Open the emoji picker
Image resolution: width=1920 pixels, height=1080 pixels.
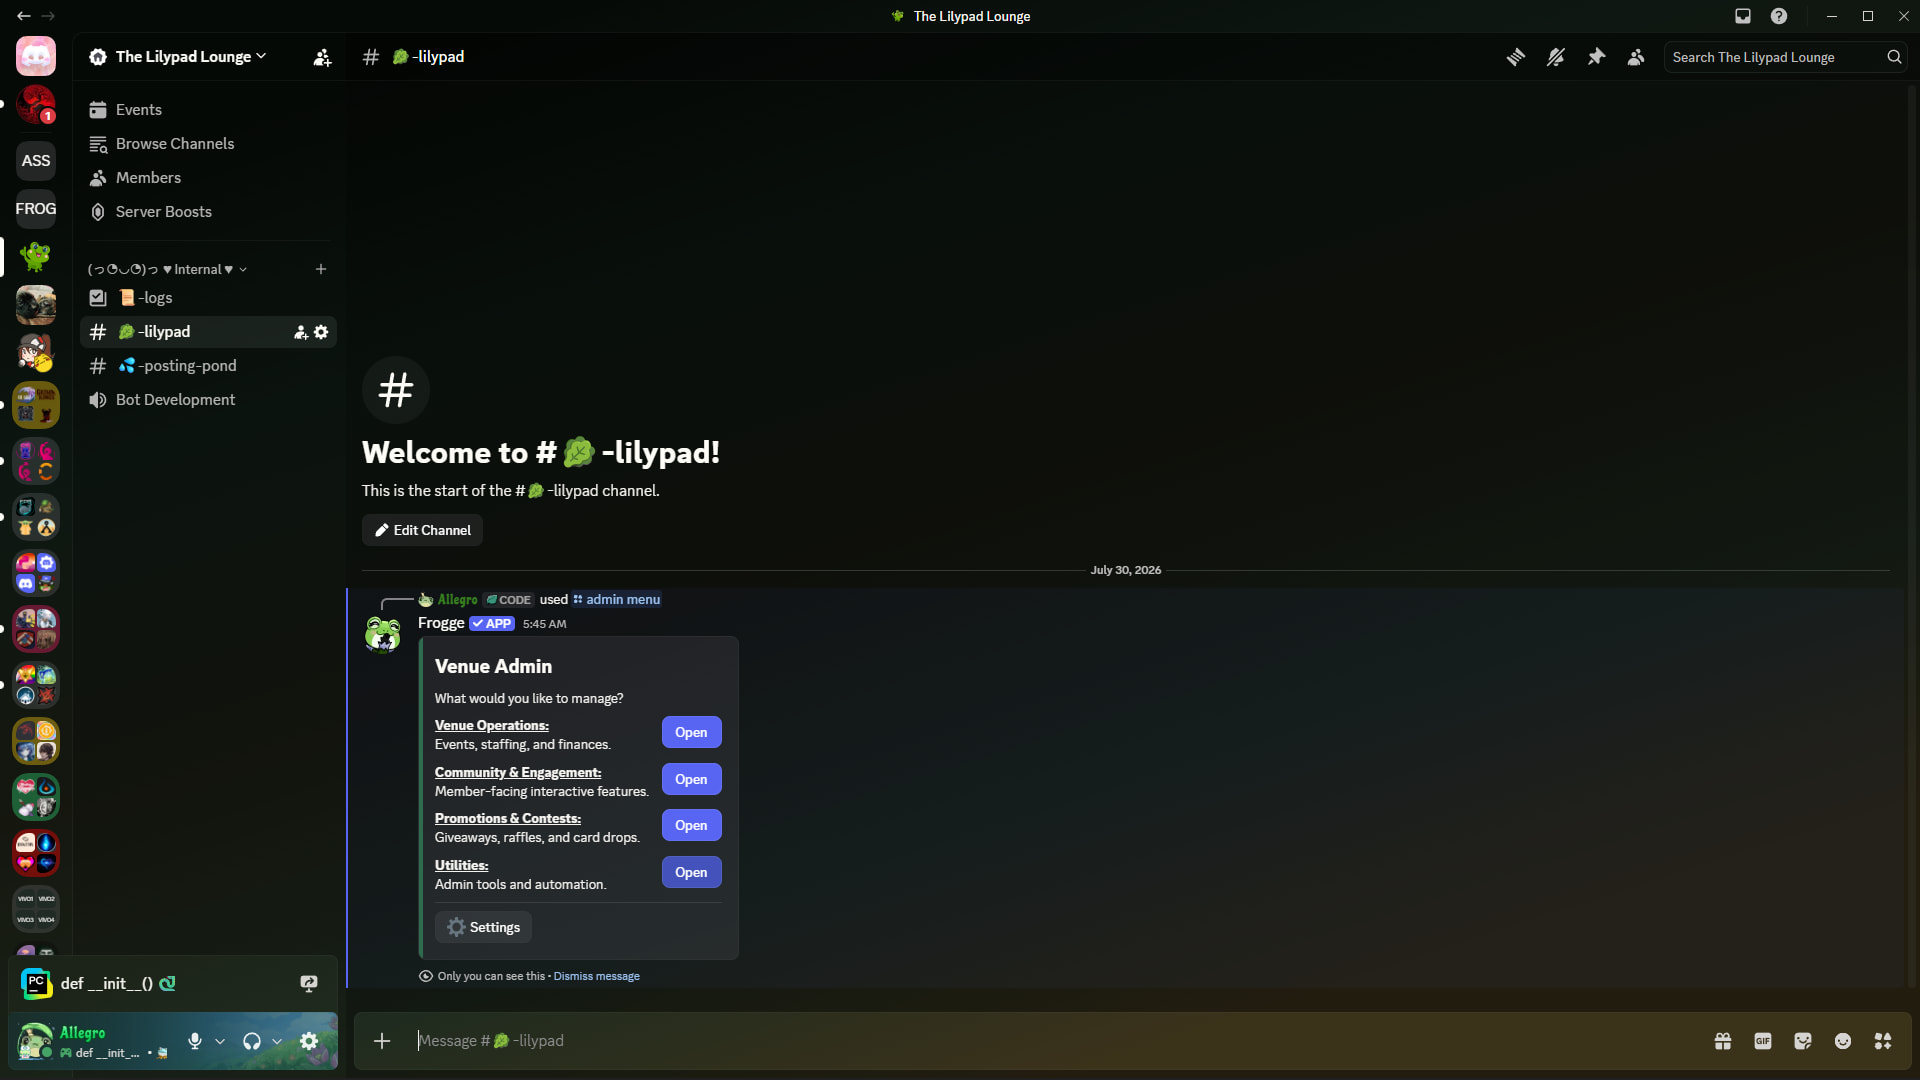click(x=1843, y=1041)
